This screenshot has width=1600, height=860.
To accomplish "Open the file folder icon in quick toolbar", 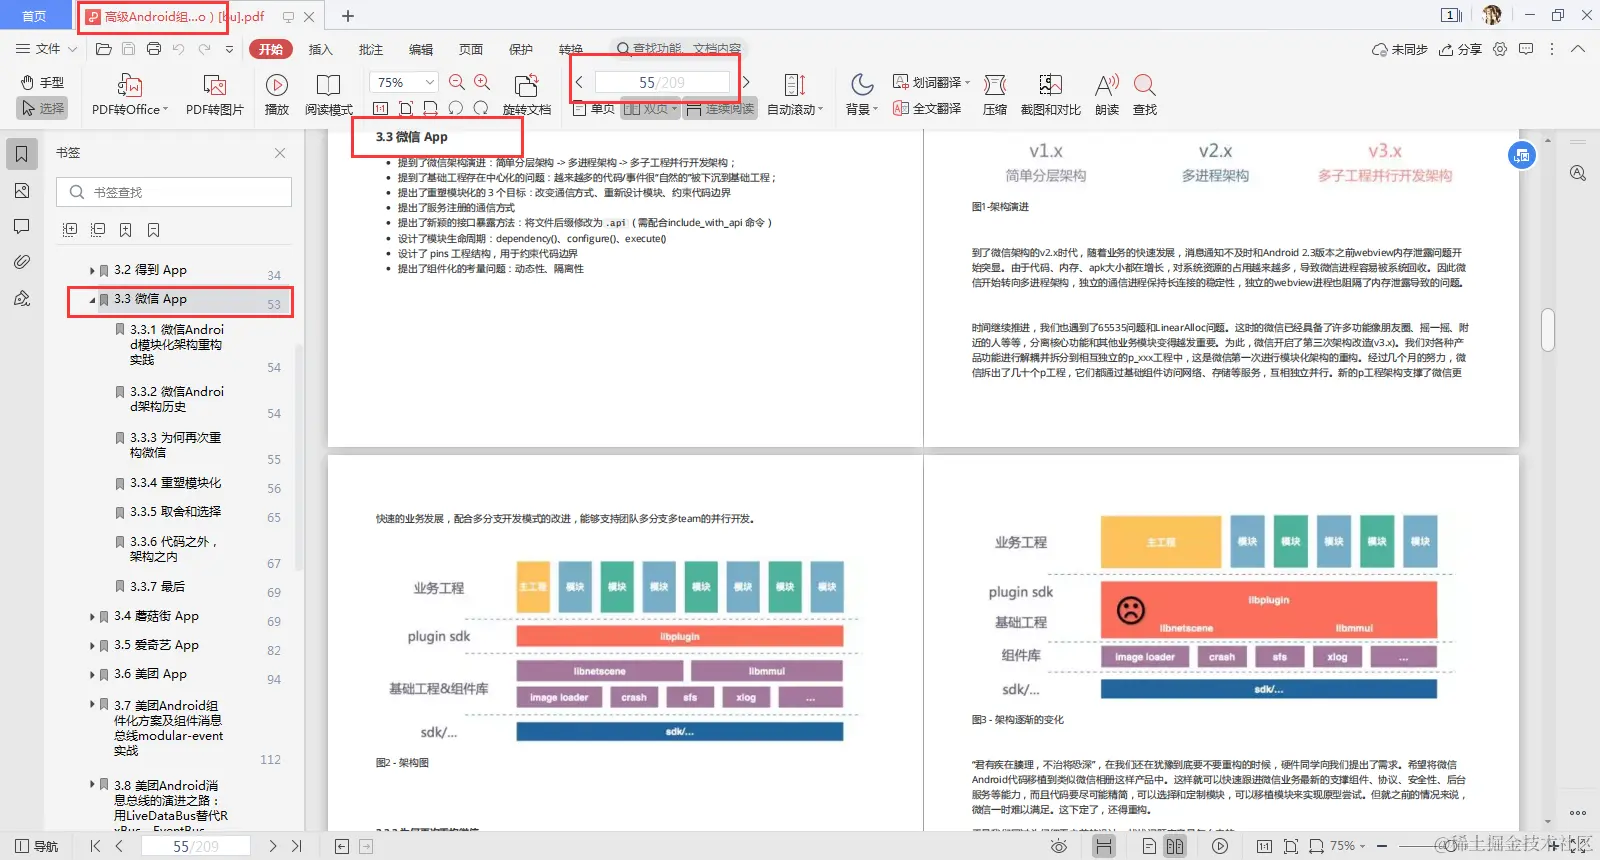I will pos(103,49).
